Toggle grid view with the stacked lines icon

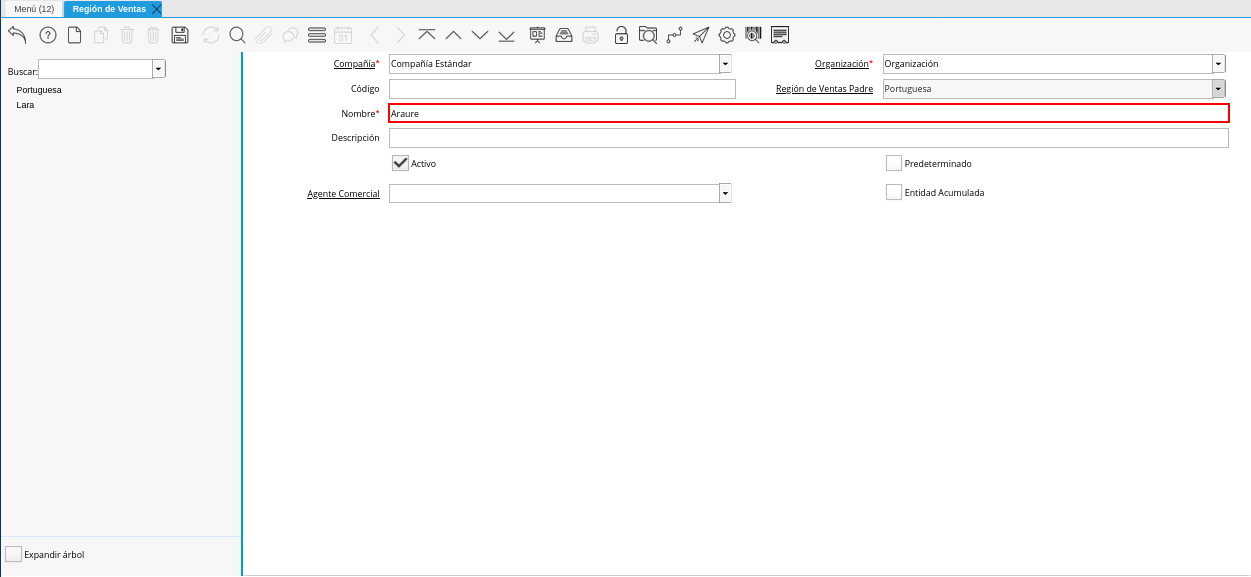coord(317,35)
